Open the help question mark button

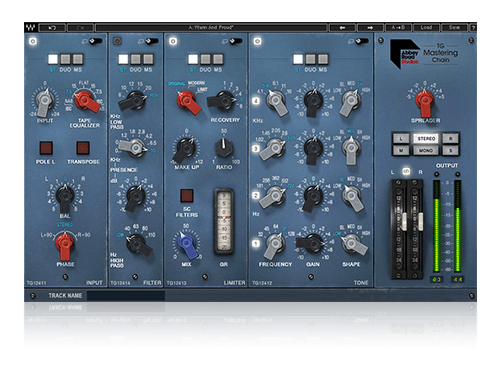click(x=473, y=28)
